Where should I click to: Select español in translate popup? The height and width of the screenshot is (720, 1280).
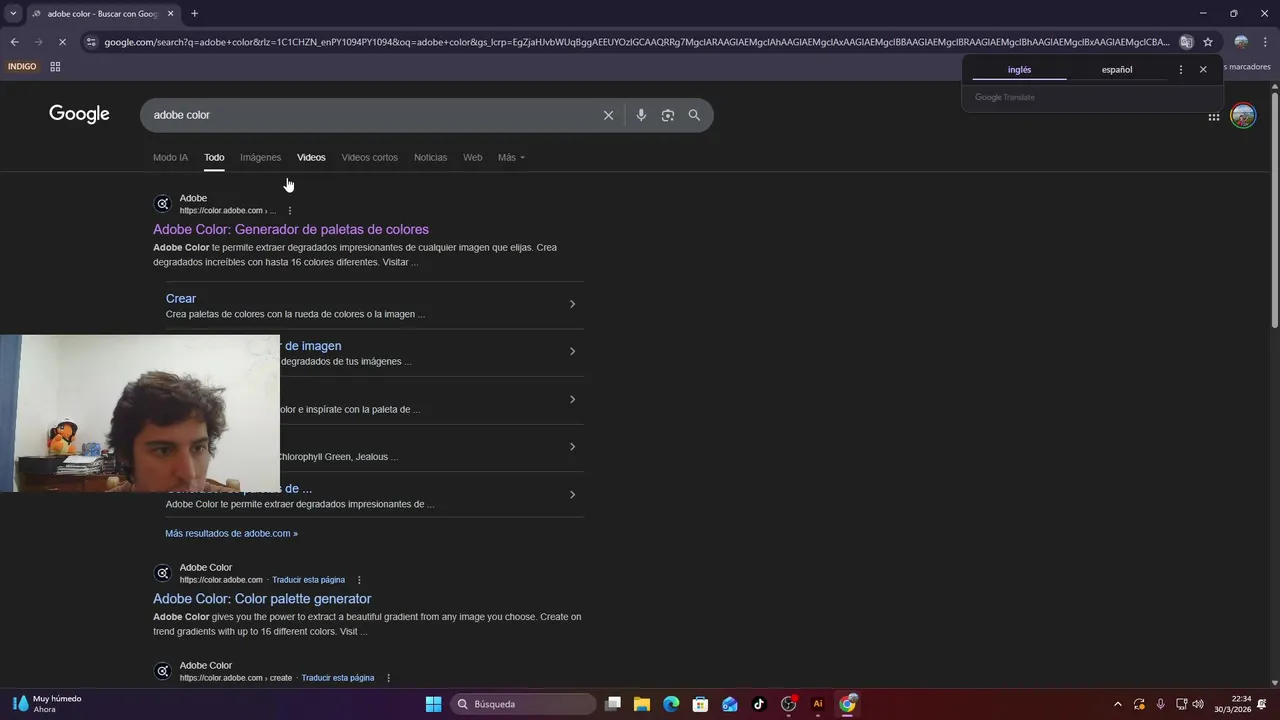pyautogui.click(x=1117, y=70)
